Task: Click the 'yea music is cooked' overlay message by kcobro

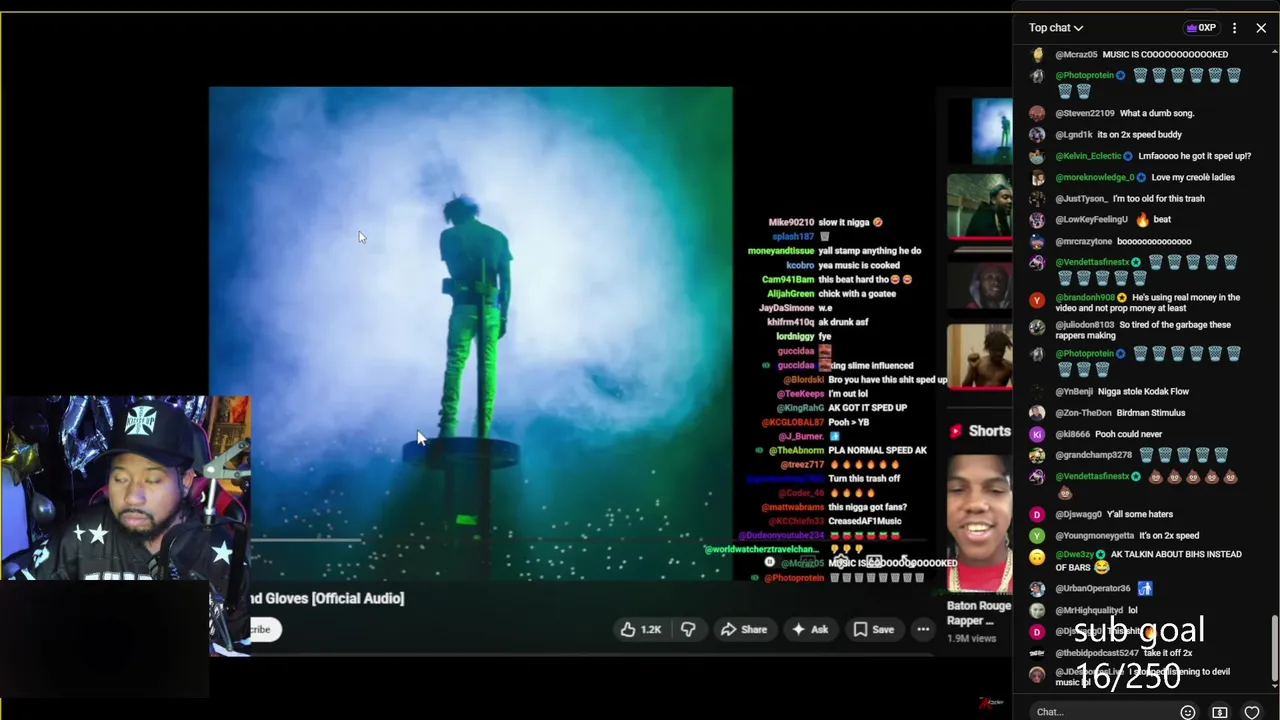Action: coord(859,265)
